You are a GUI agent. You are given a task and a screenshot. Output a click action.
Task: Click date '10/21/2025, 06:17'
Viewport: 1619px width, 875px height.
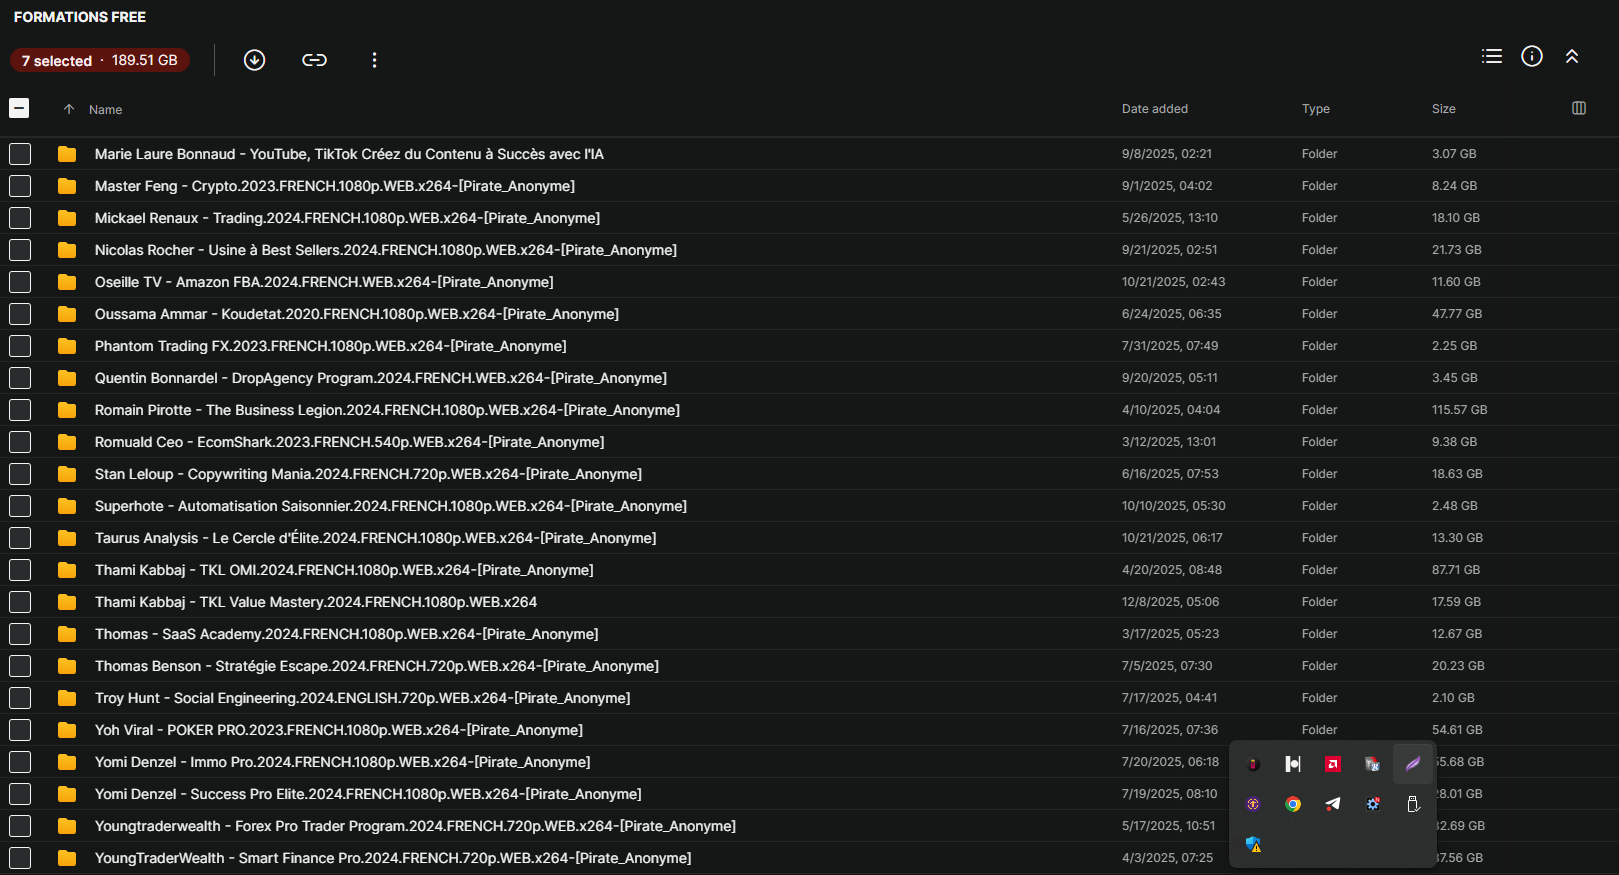[1172, 538]
